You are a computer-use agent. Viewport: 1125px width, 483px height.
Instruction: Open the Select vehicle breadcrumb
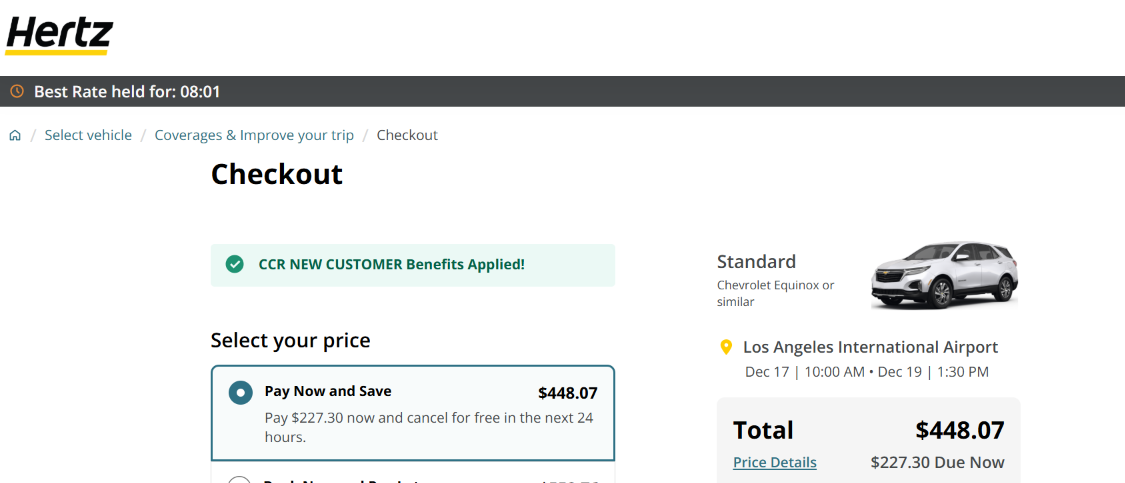click(x=88, y=135)
